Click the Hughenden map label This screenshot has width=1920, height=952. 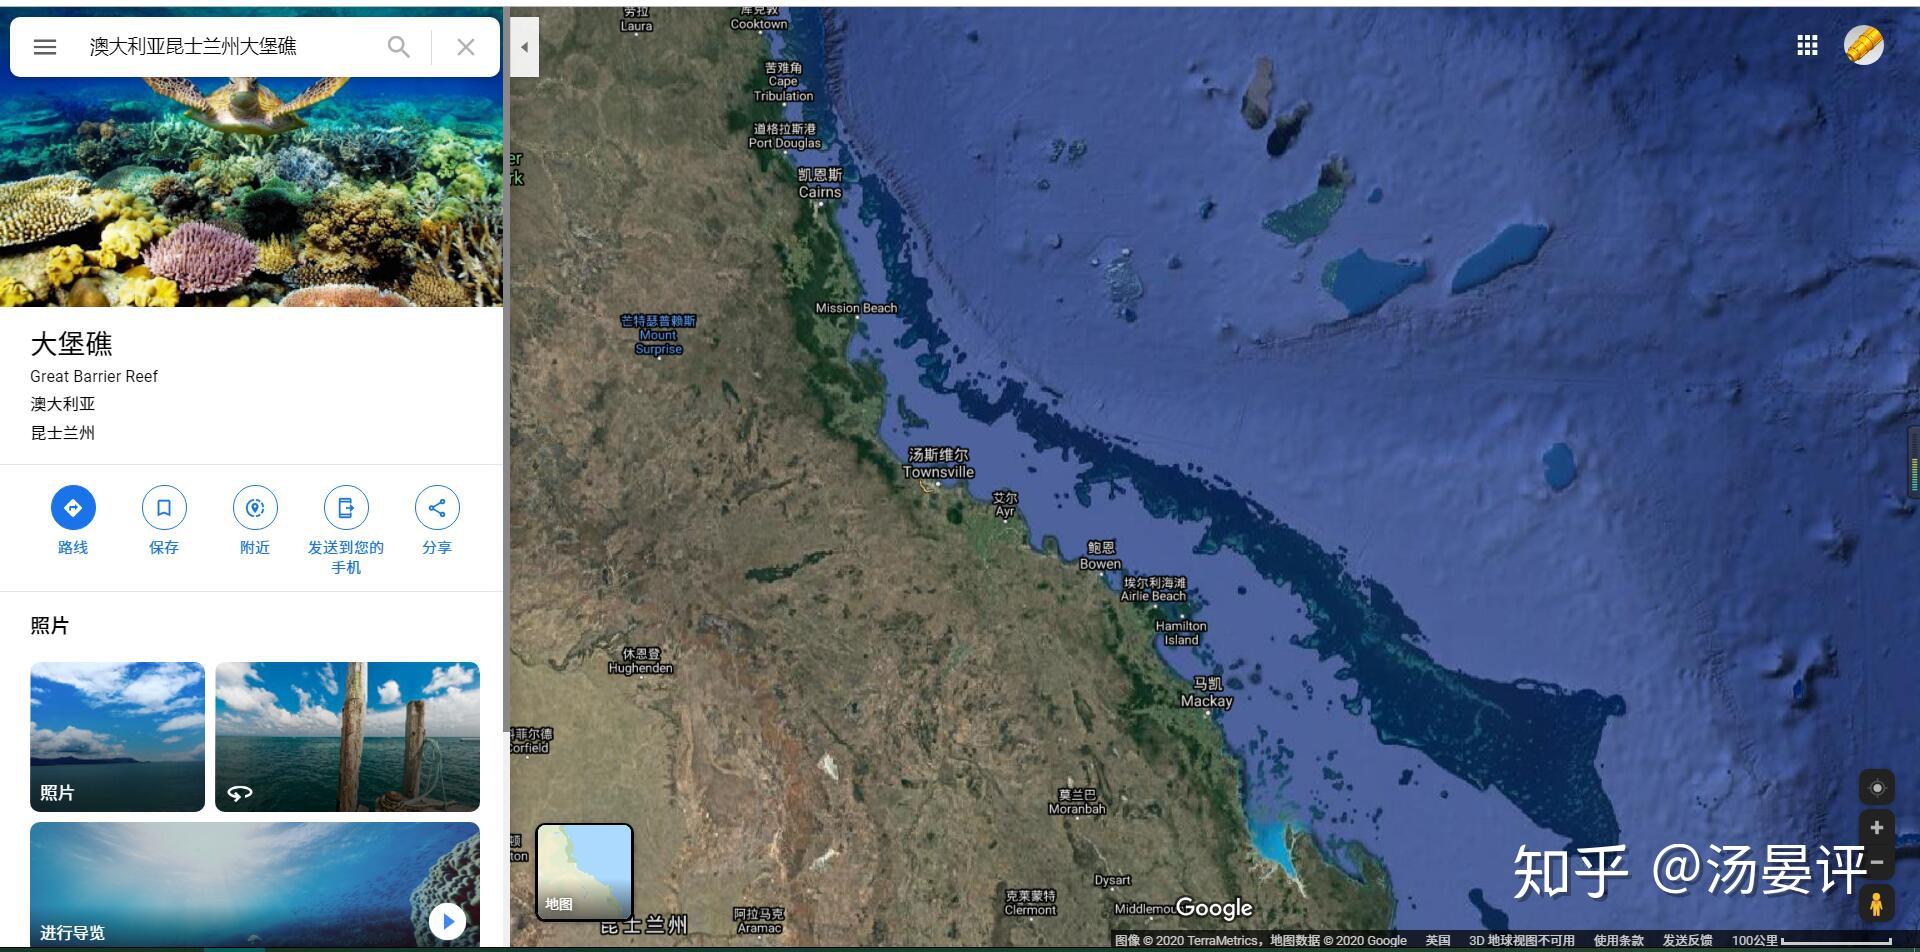[x=641, y=661]
